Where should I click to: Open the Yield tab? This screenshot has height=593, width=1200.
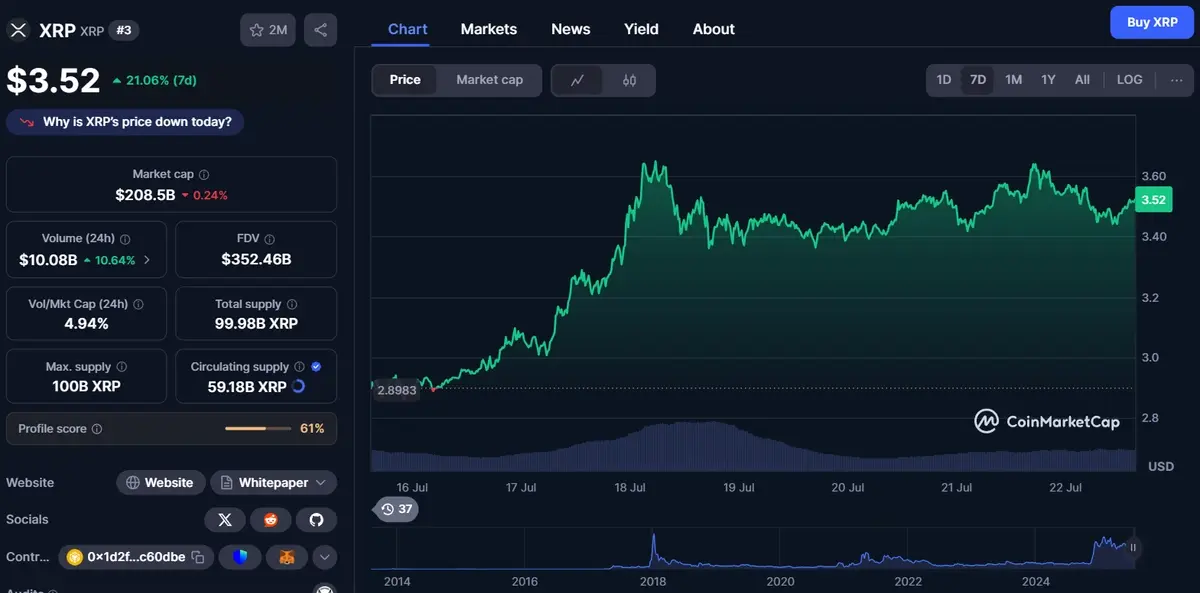coord(641,29)
